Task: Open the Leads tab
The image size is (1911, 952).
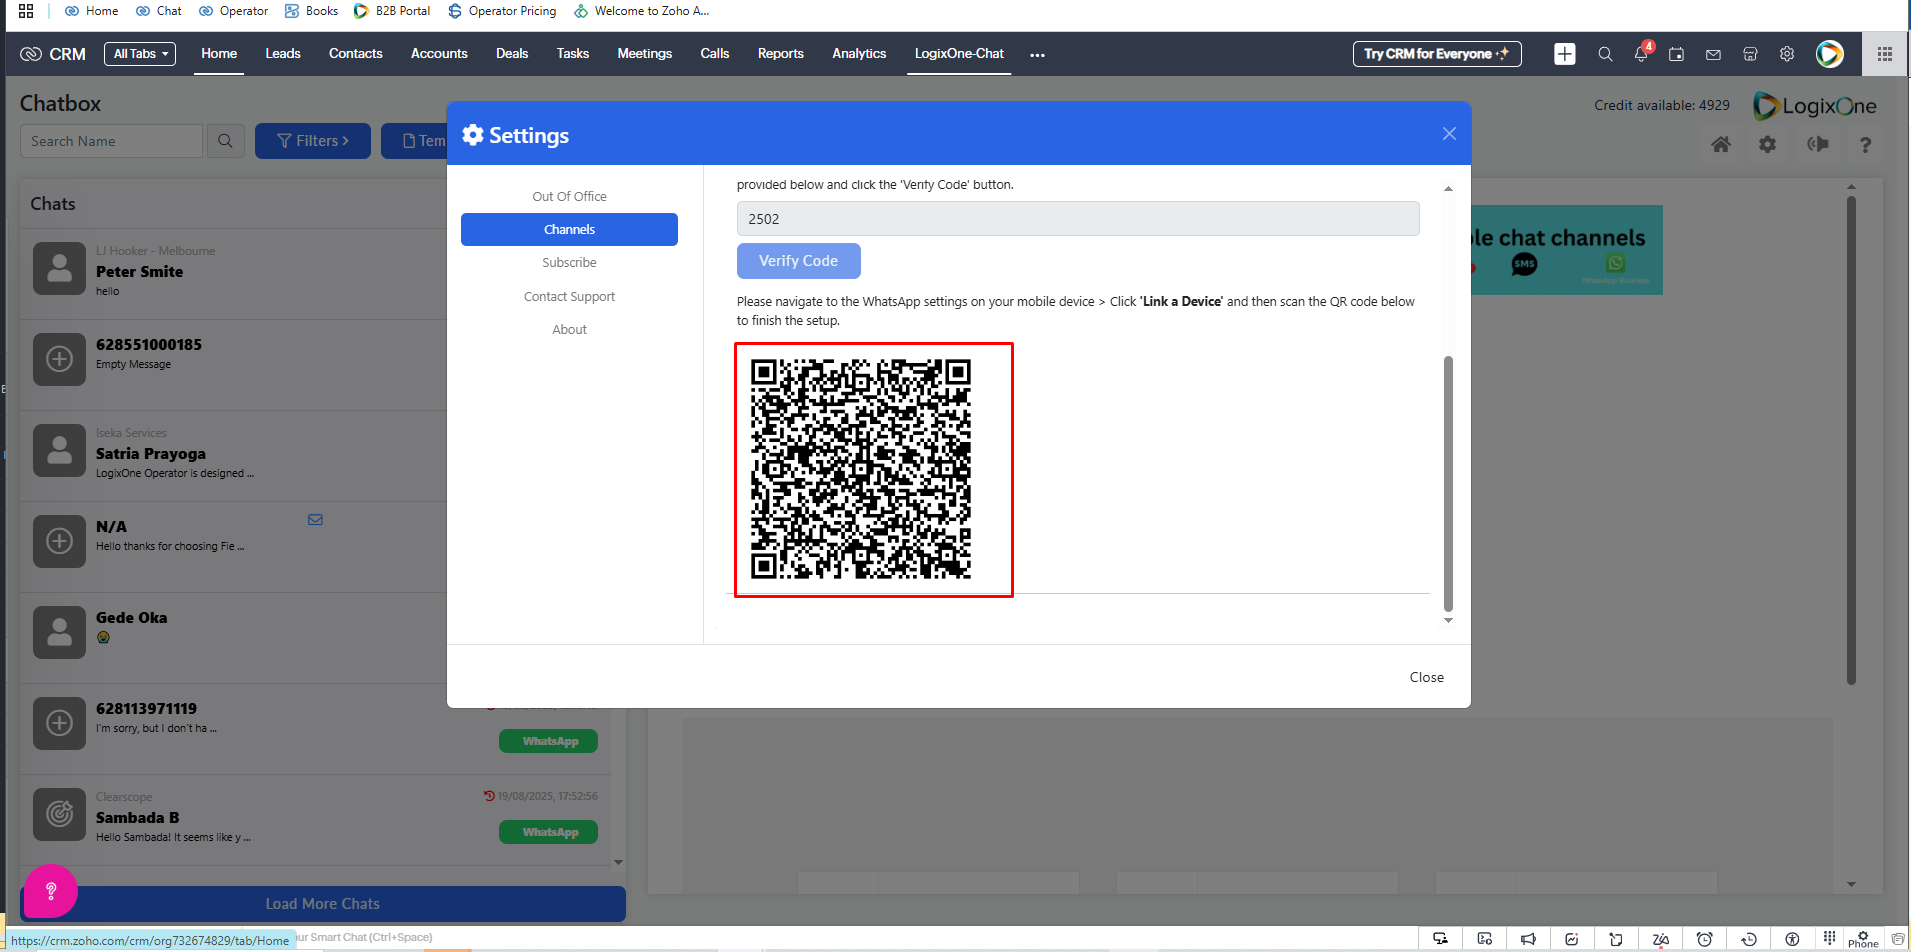Action: [283, 54]
